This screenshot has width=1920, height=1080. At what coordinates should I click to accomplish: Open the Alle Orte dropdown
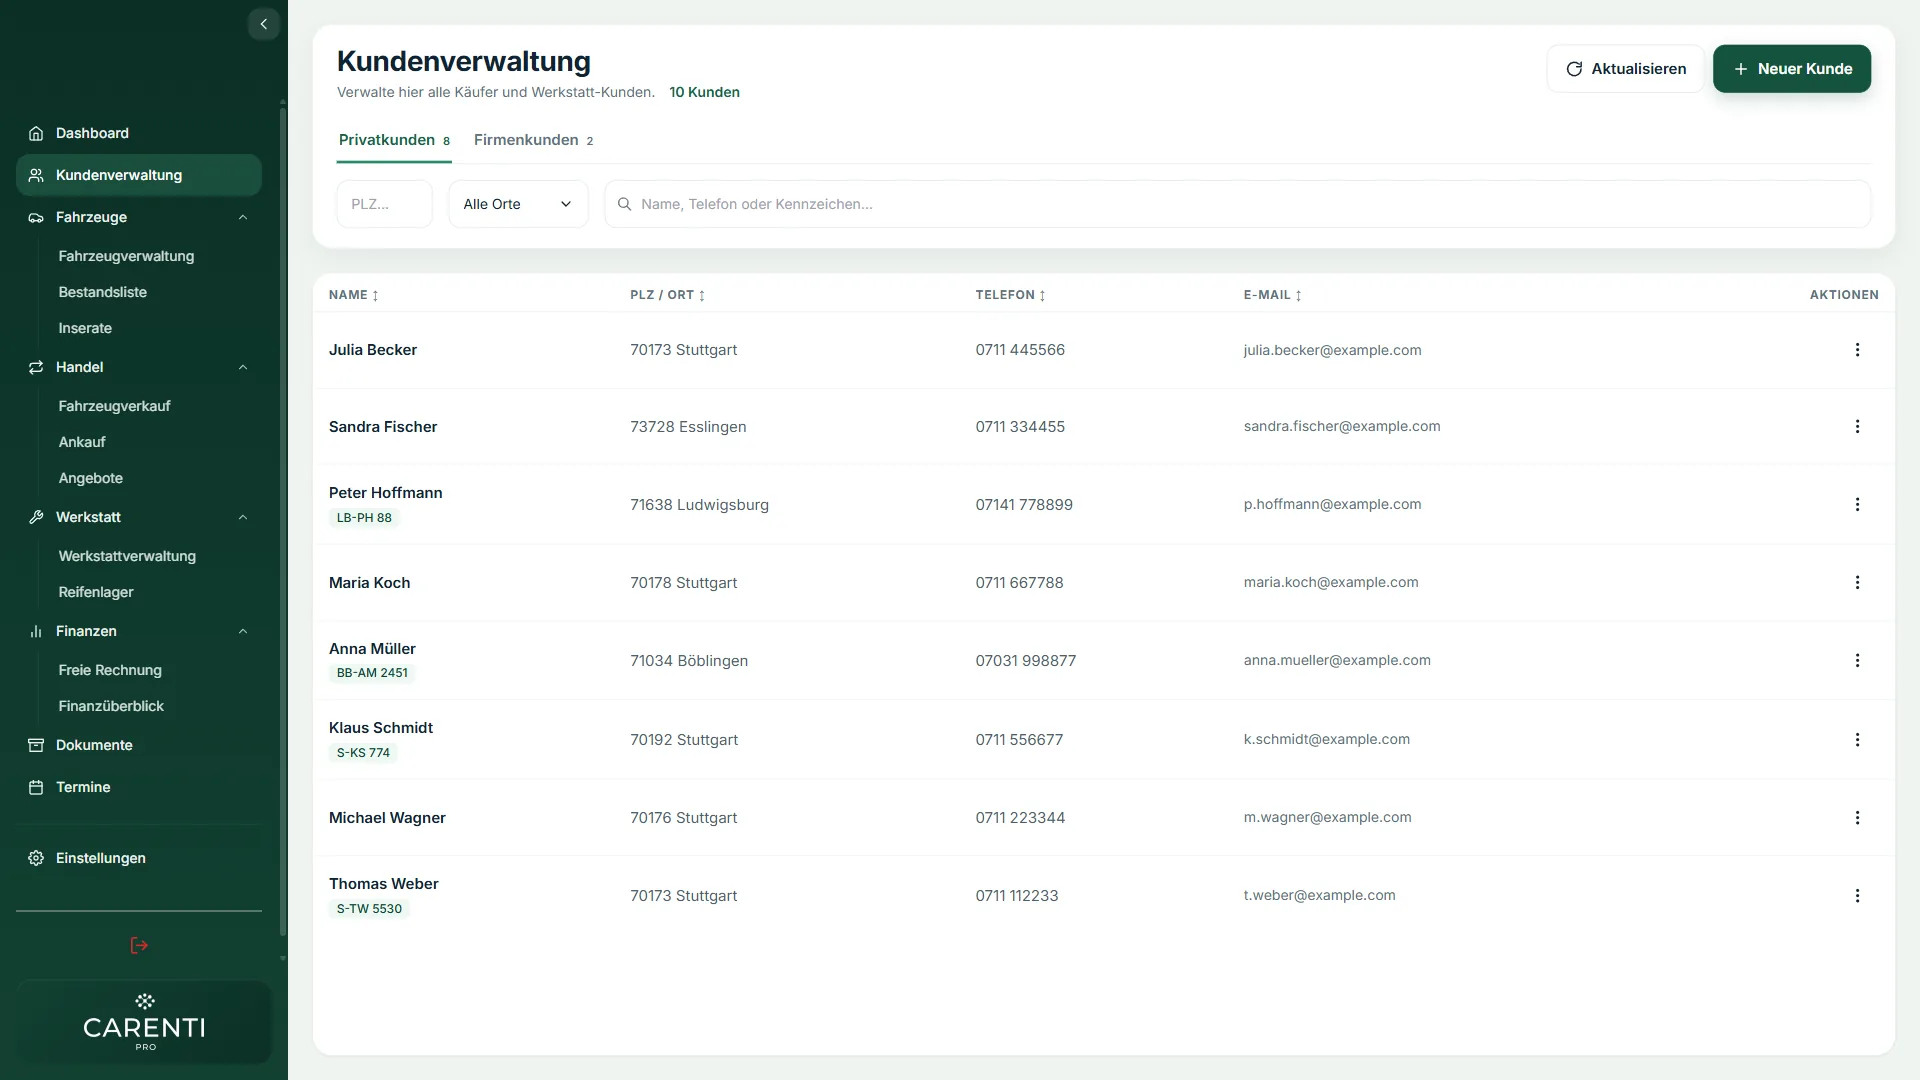(x=518, y=204)
